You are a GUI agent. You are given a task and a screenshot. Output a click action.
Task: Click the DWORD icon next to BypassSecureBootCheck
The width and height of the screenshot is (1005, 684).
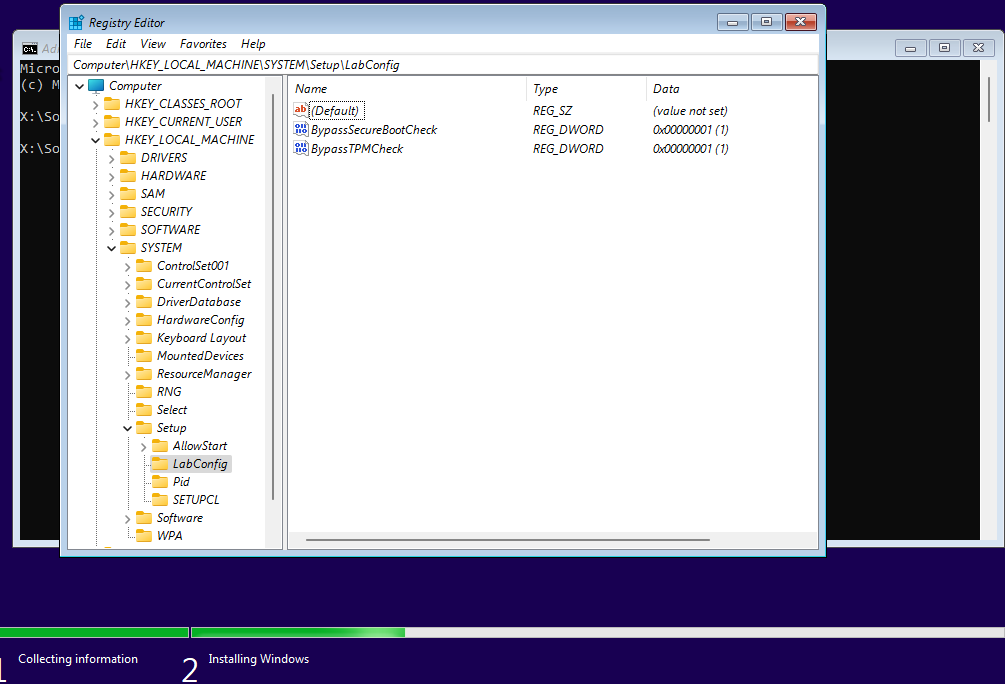(x=300, y=129)
